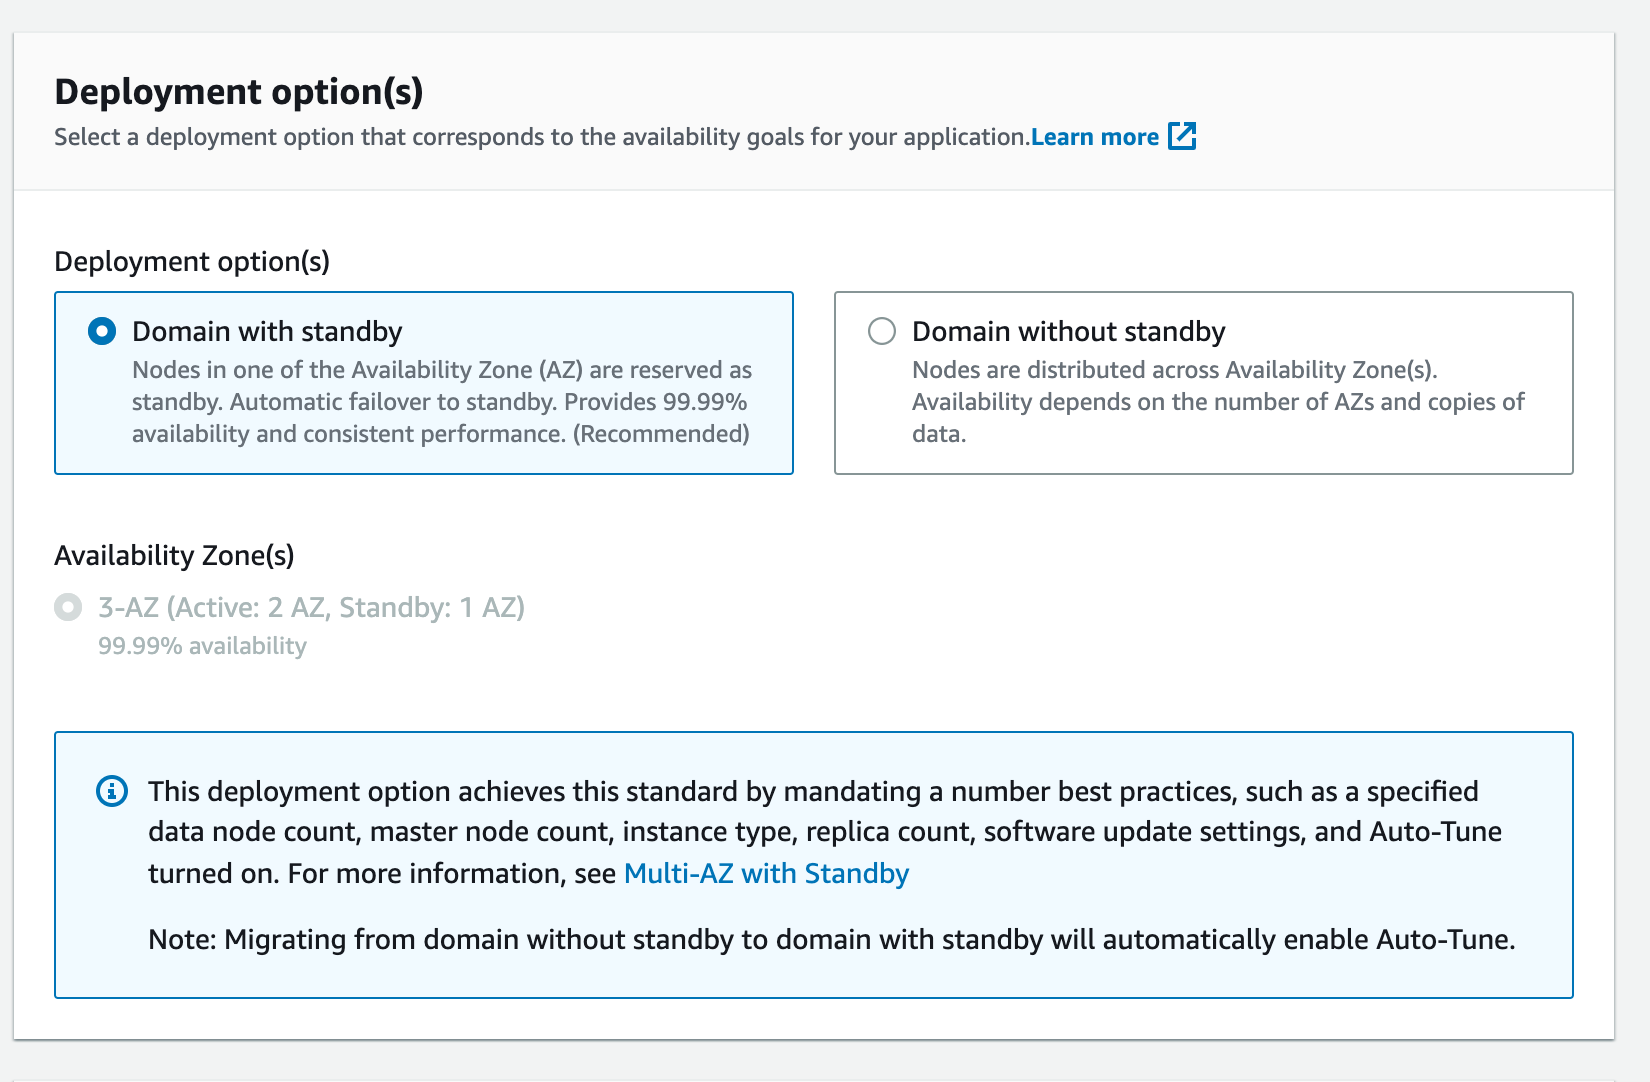Screen dimensions: 1650x1082
Task: Select the Domain without standby radio button
Action: [882, 331]
